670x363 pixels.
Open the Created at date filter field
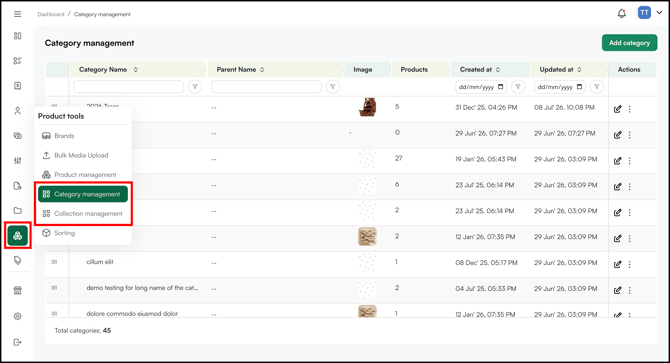[x=481, y=87]
